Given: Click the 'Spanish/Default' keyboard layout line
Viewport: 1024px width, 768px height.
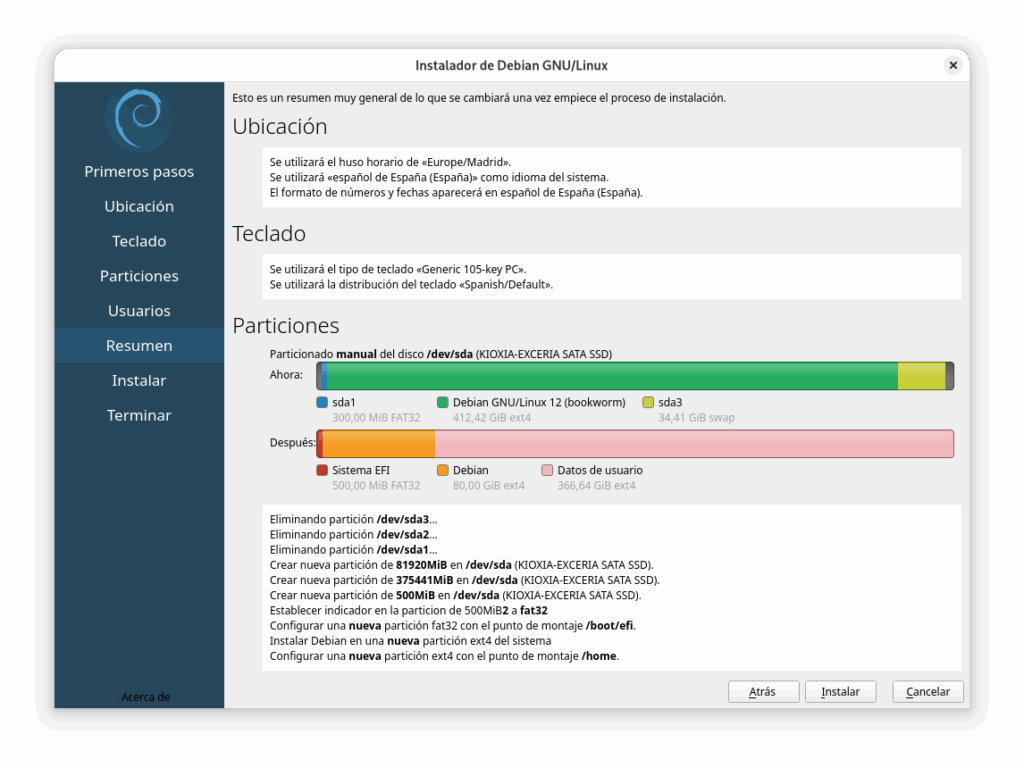Looking at the screenshot, I should [411, 285].
